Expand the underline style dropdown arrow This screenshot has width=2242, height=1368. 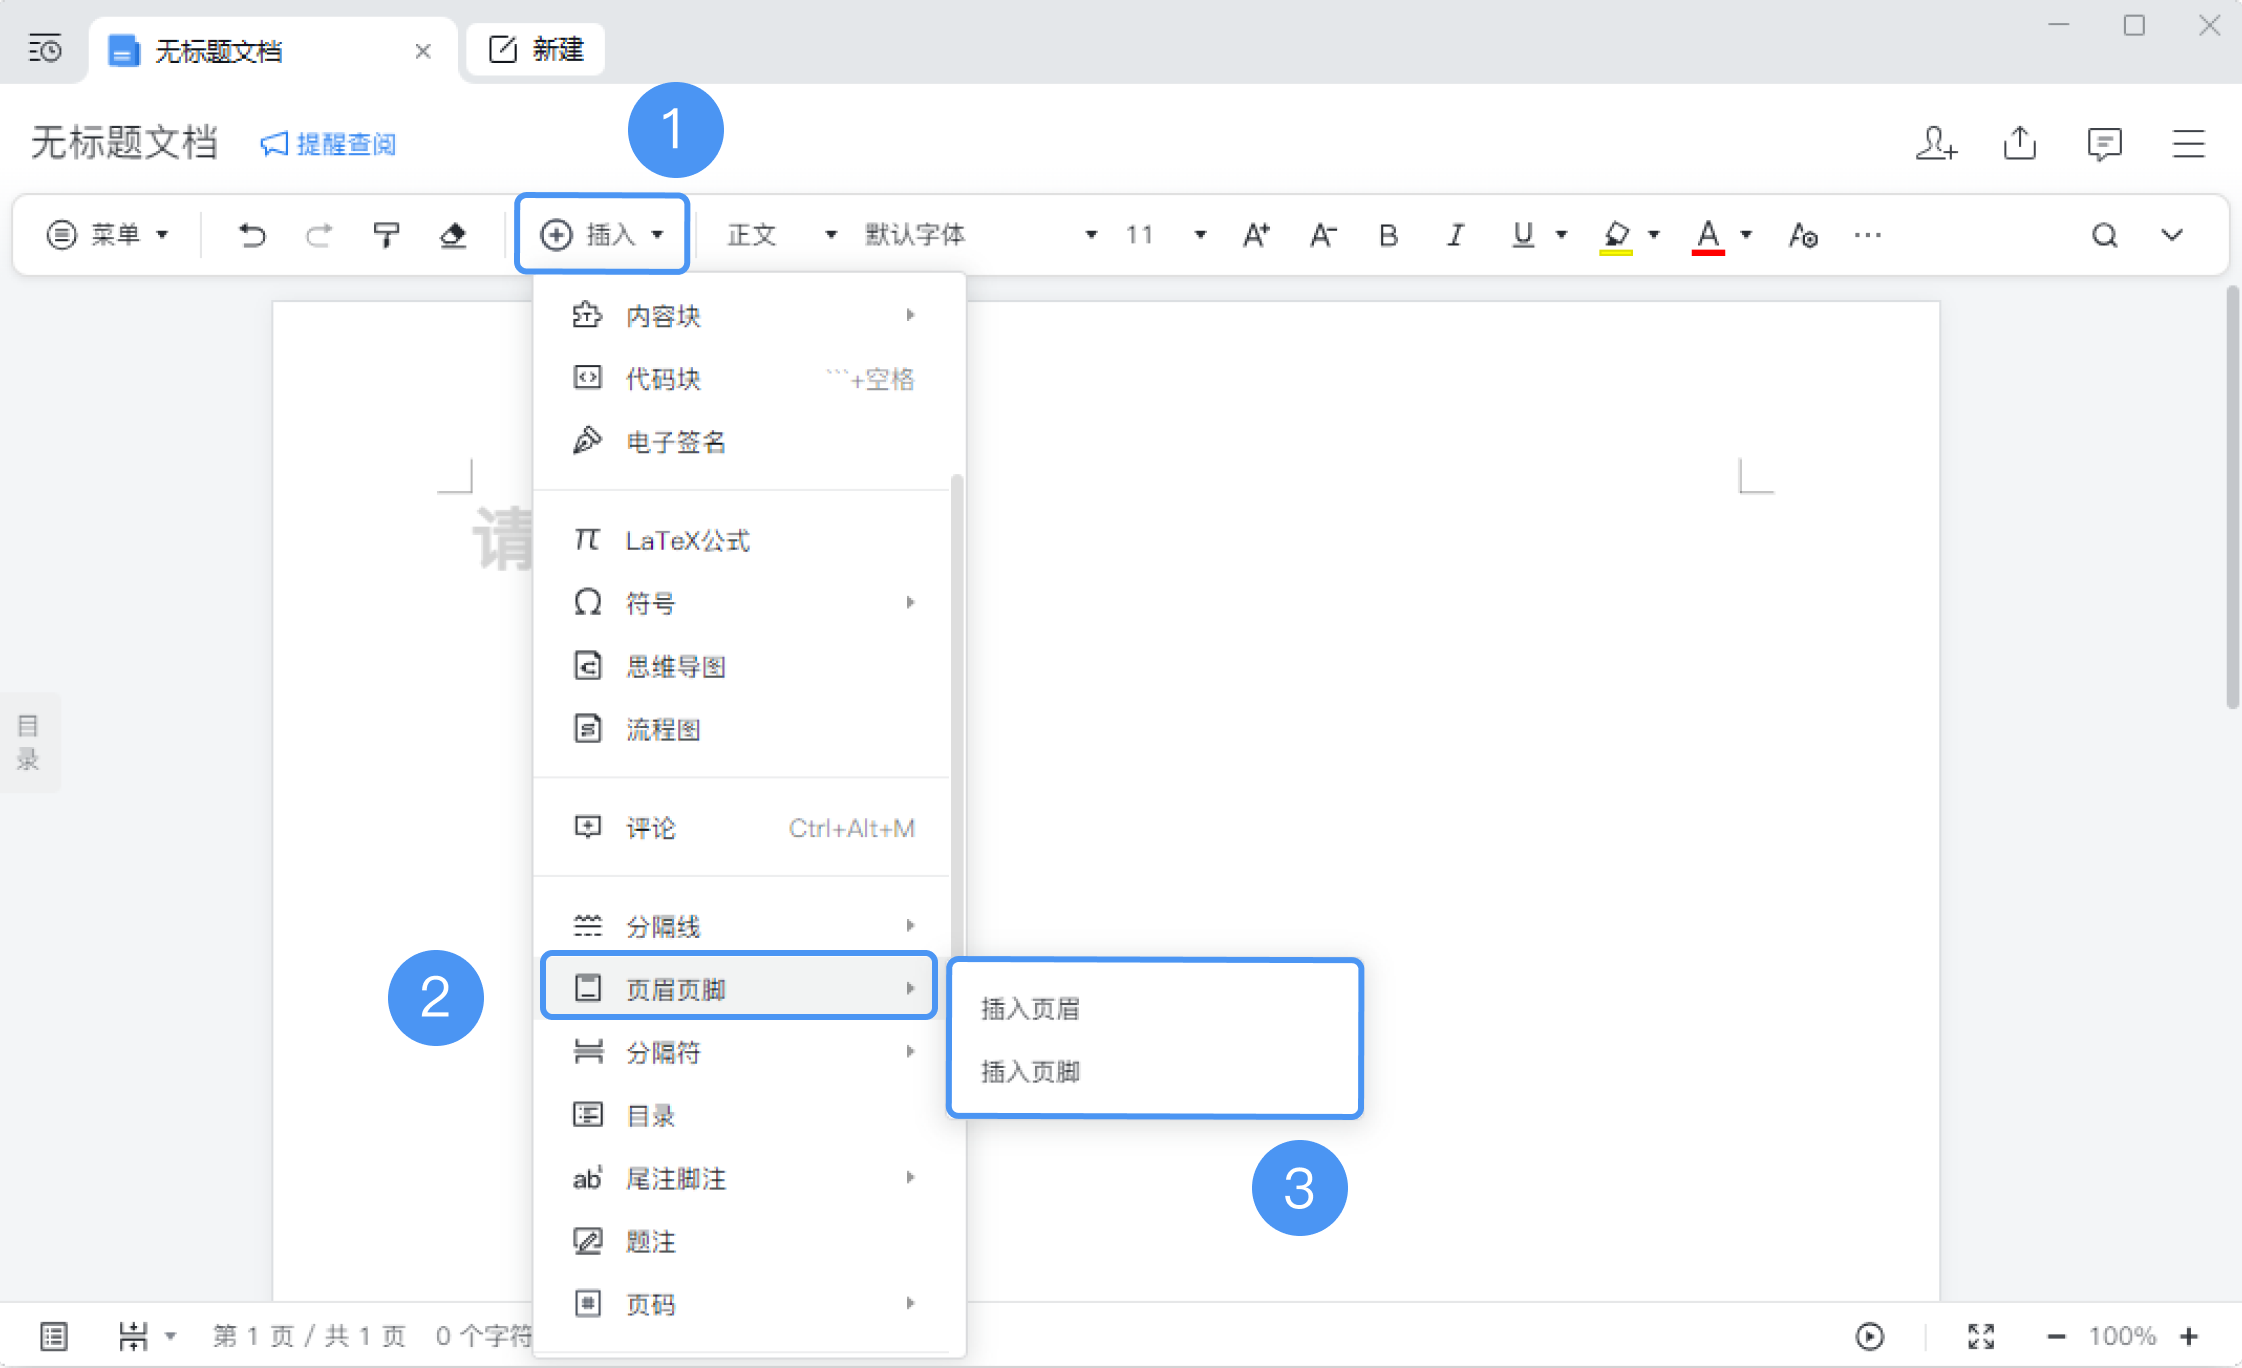[1561, 235]
